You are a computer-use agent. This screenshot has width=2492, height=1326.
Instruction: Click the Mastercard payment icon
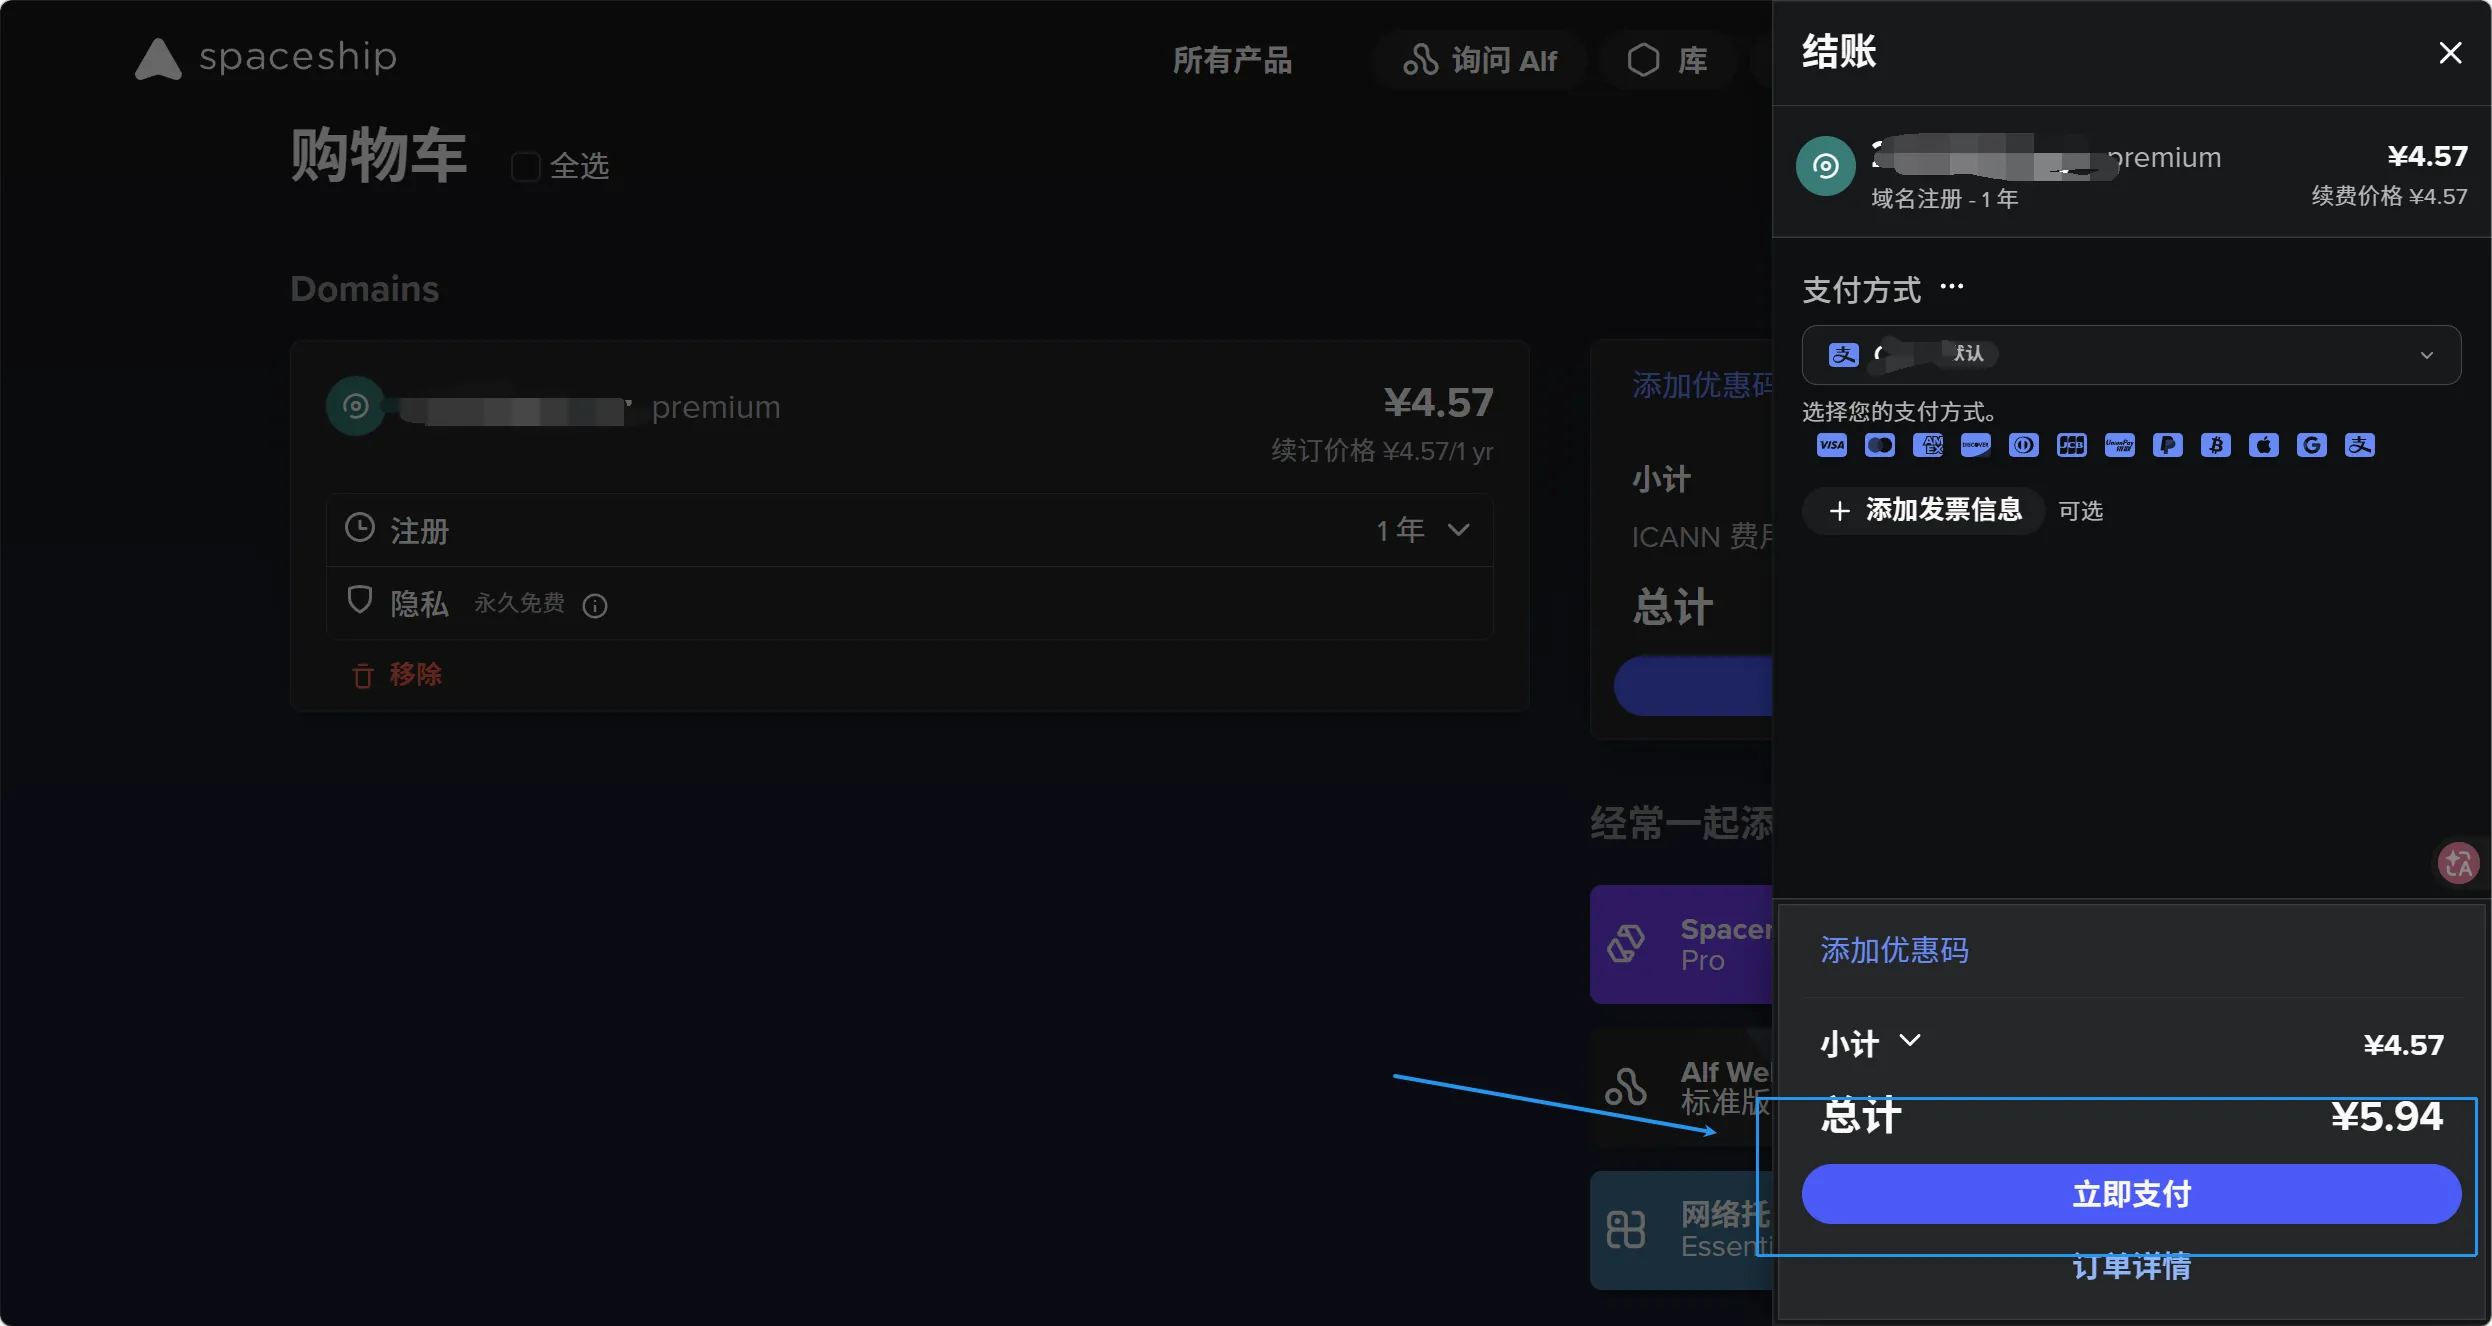point(1879,445)
